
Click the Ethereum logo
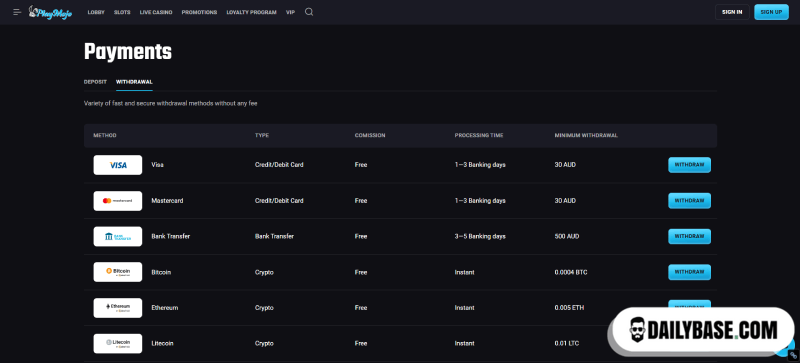pos(118,308)
